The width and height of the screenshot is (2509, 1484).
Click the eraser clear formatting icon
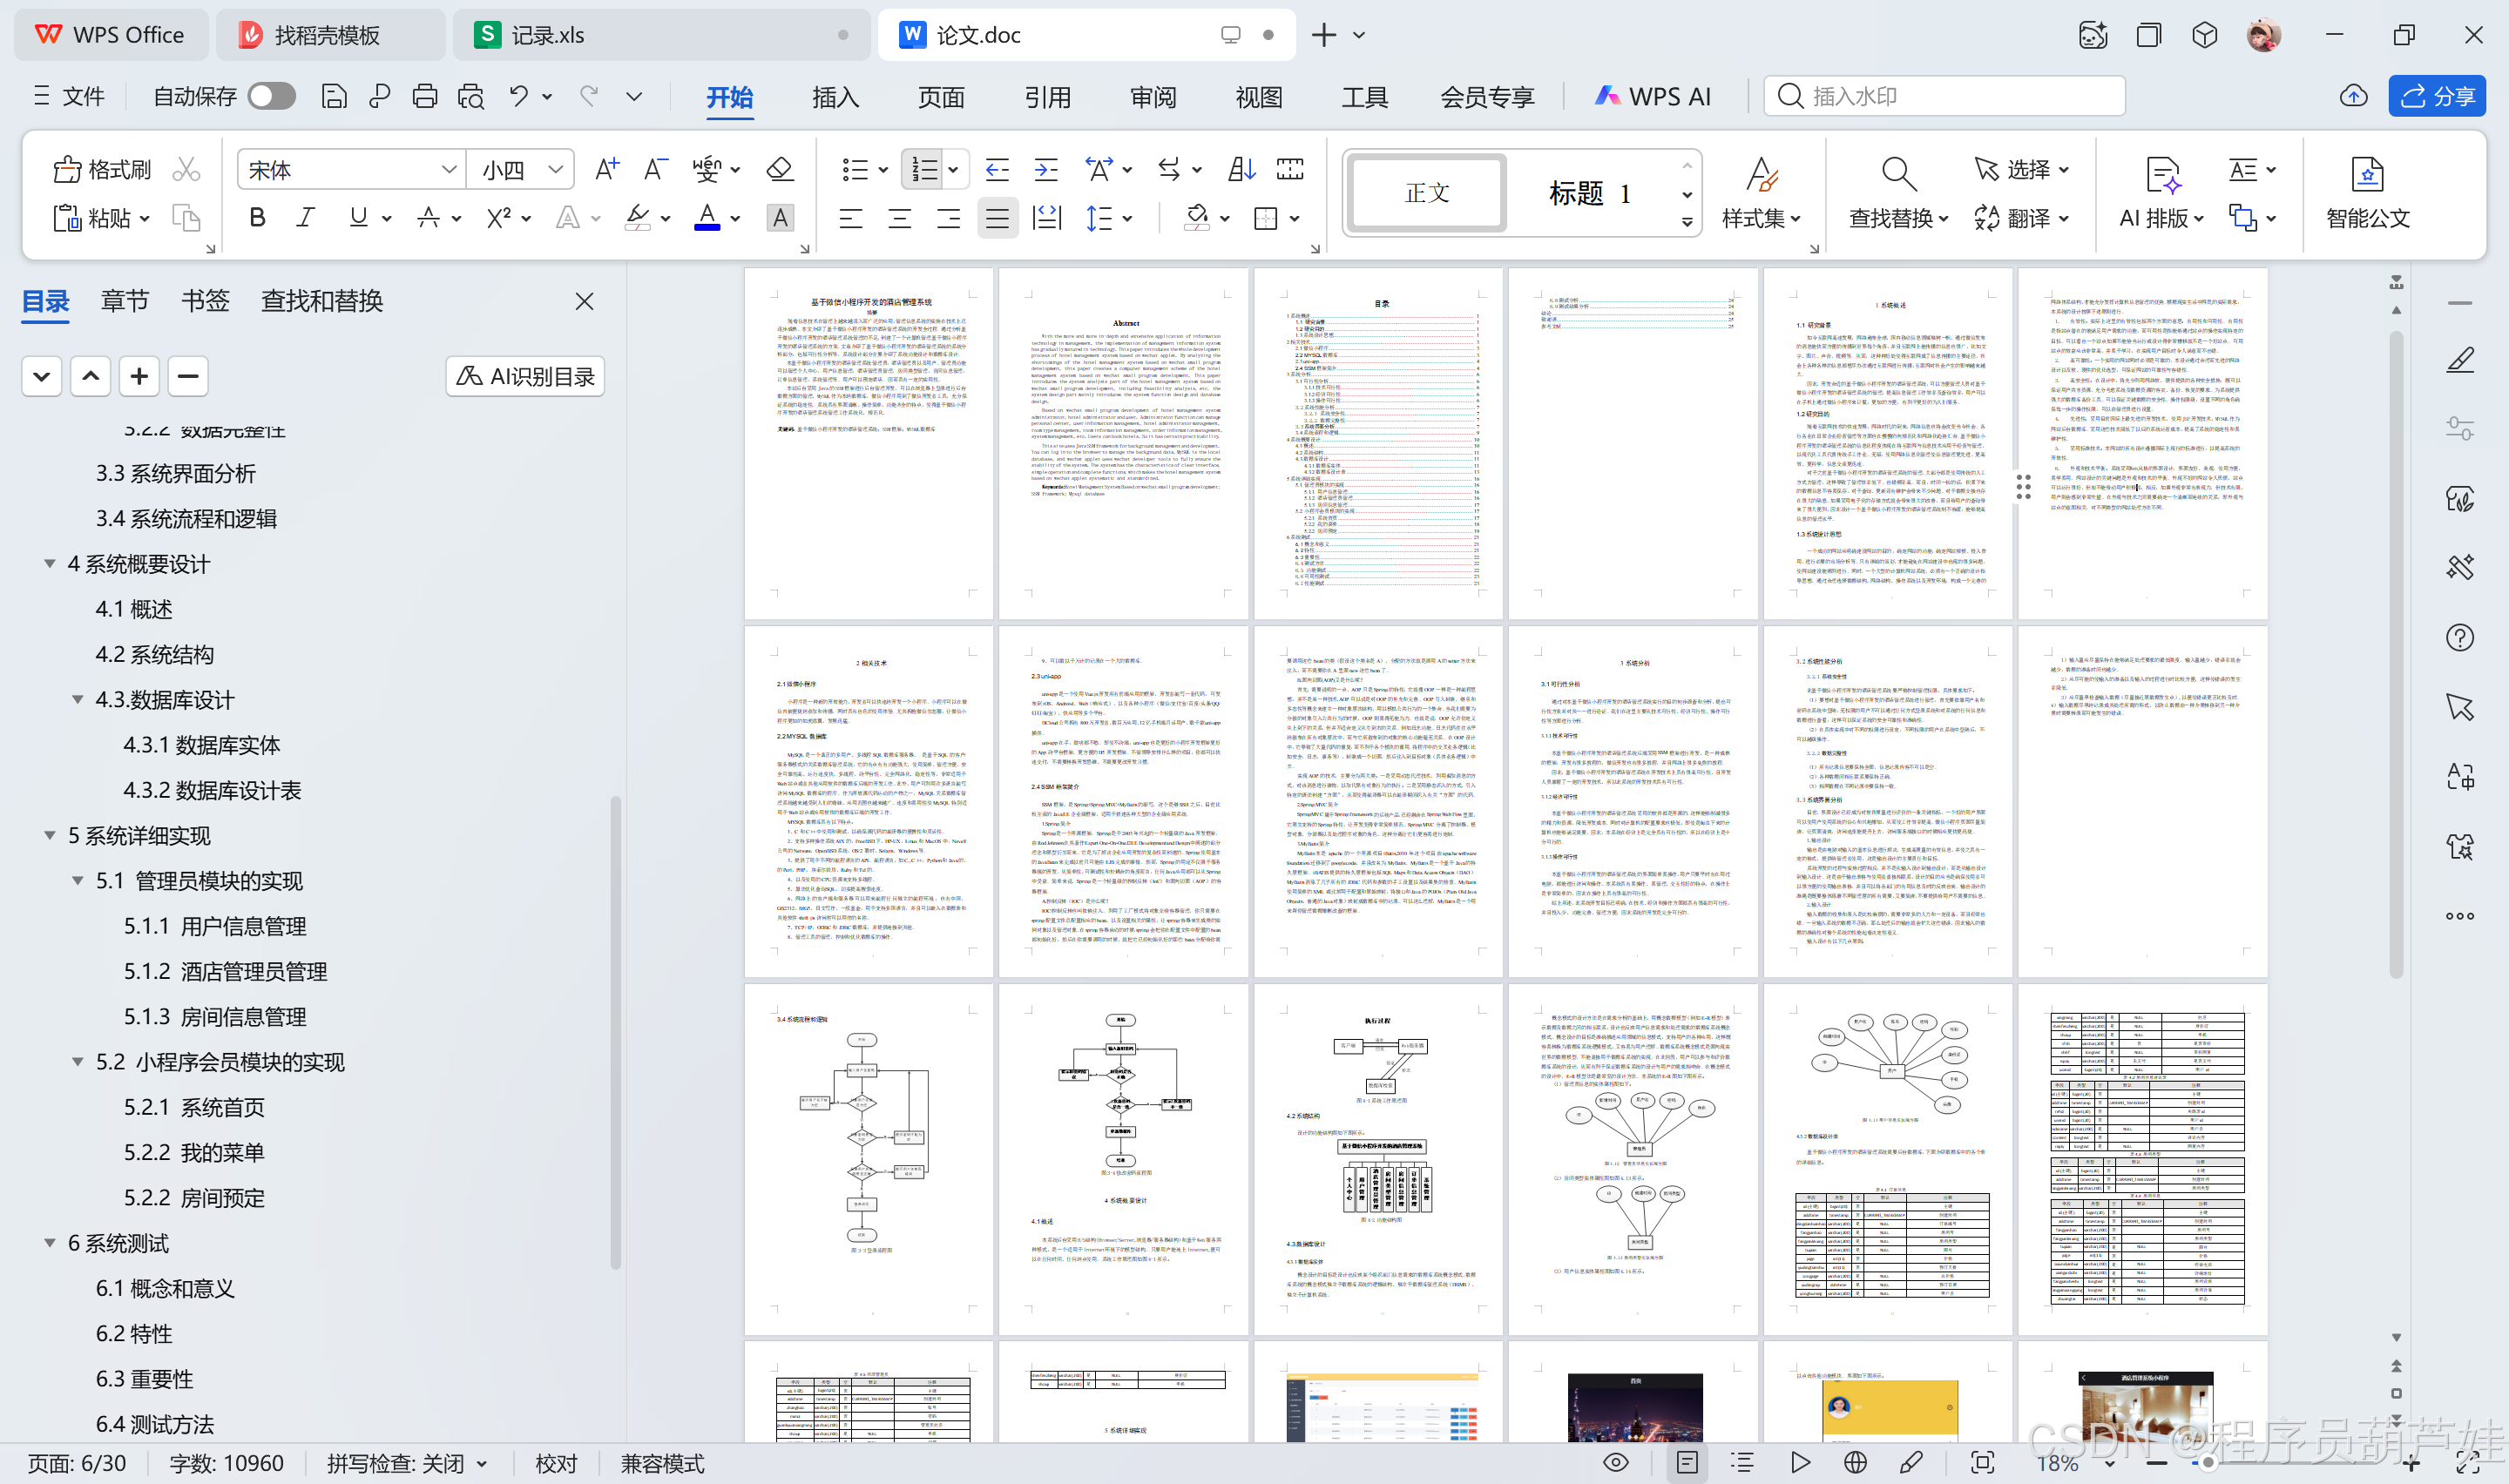(x=779, y=169)
